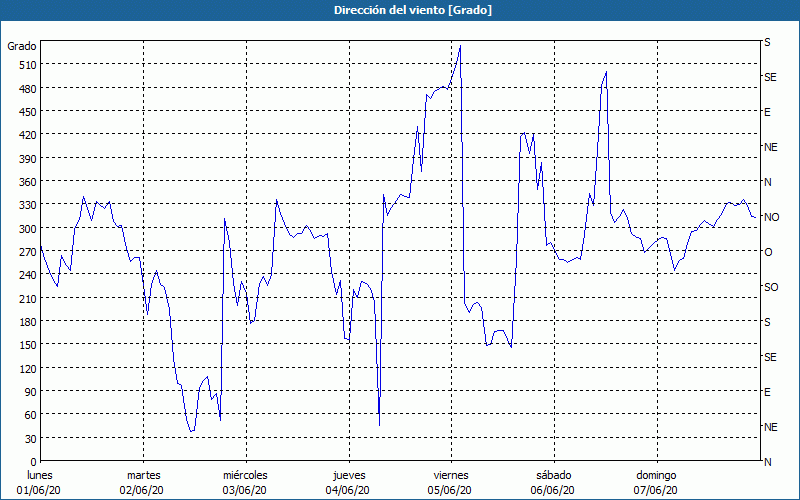Select the 'SO' compass direction label
Screen dimensions: 800x500
point(771,287)
